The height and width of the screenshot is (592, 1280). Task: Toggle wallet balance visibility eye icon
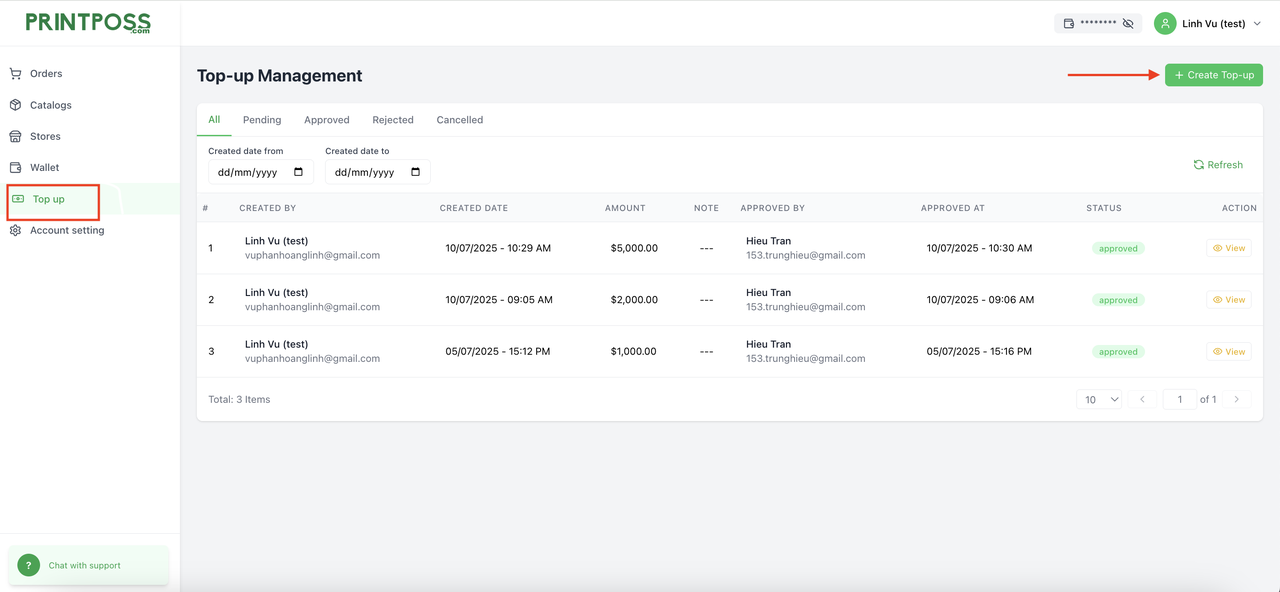click(1128, 23)
